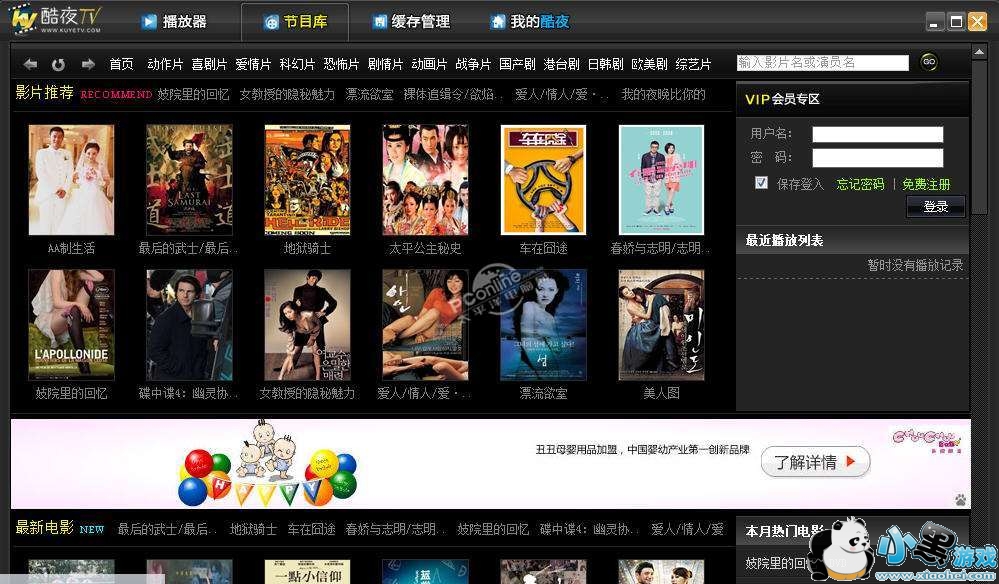
Task: Click the 密码 input field
Action: coord(877,157)
